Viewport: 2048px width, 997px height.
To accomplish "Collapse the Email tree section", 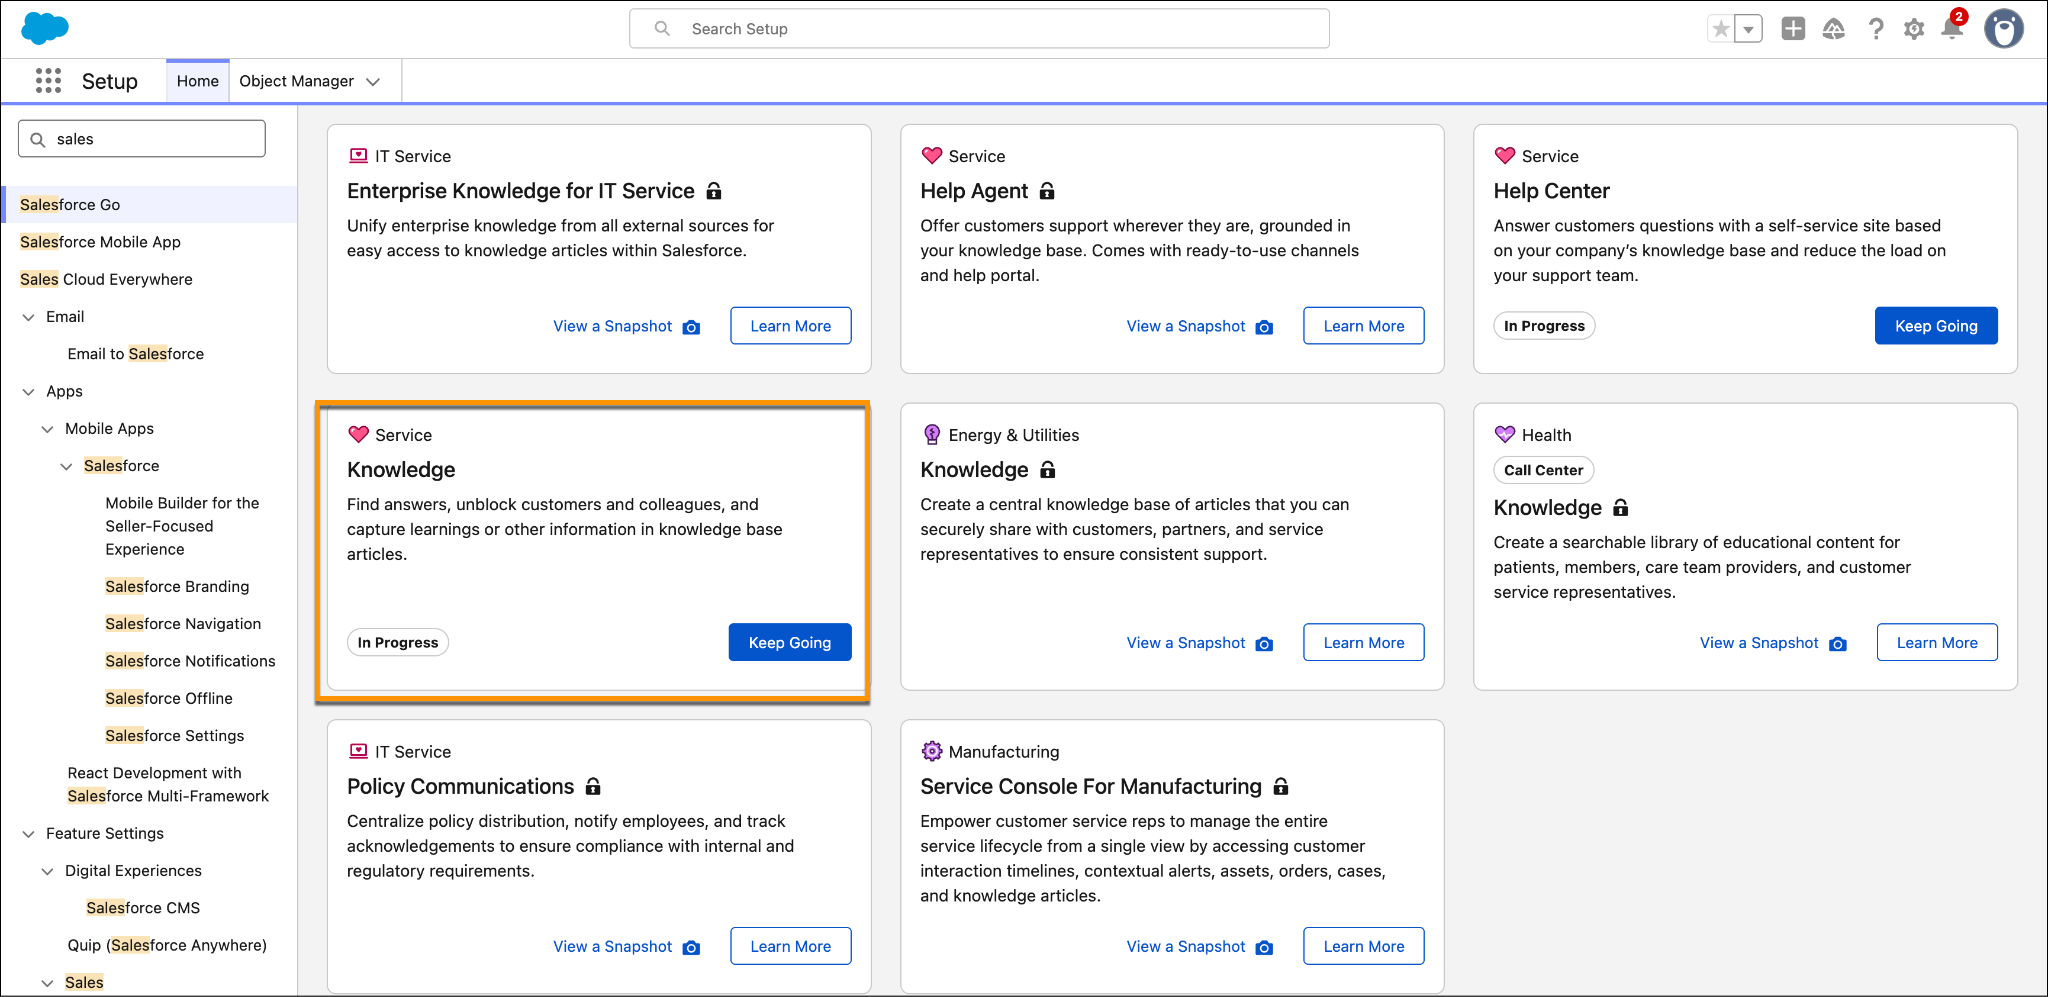I will click(x=28, y=317).
